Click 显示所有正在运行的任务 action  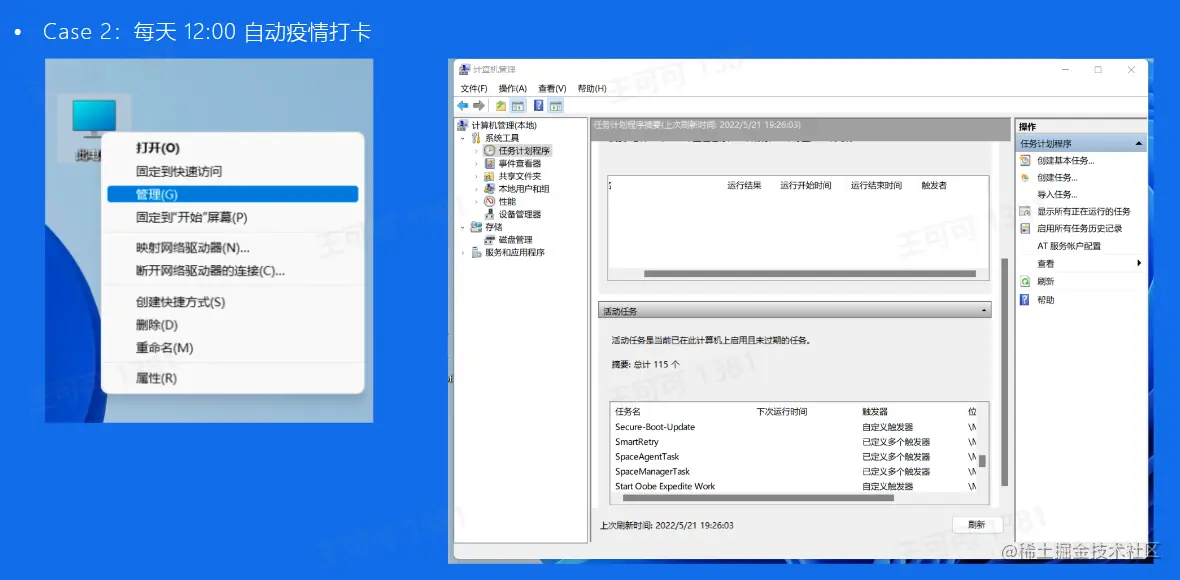[x=1084, y=211]
